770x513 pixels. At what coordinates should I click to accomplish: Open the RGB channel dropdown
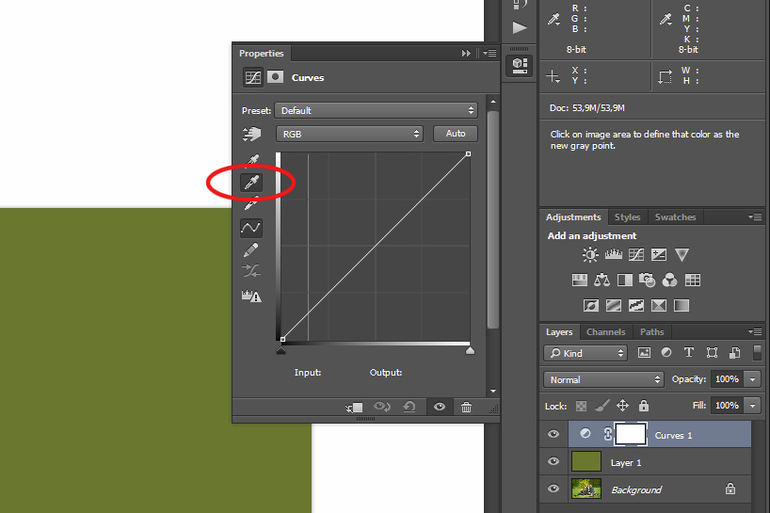[350, 134]
